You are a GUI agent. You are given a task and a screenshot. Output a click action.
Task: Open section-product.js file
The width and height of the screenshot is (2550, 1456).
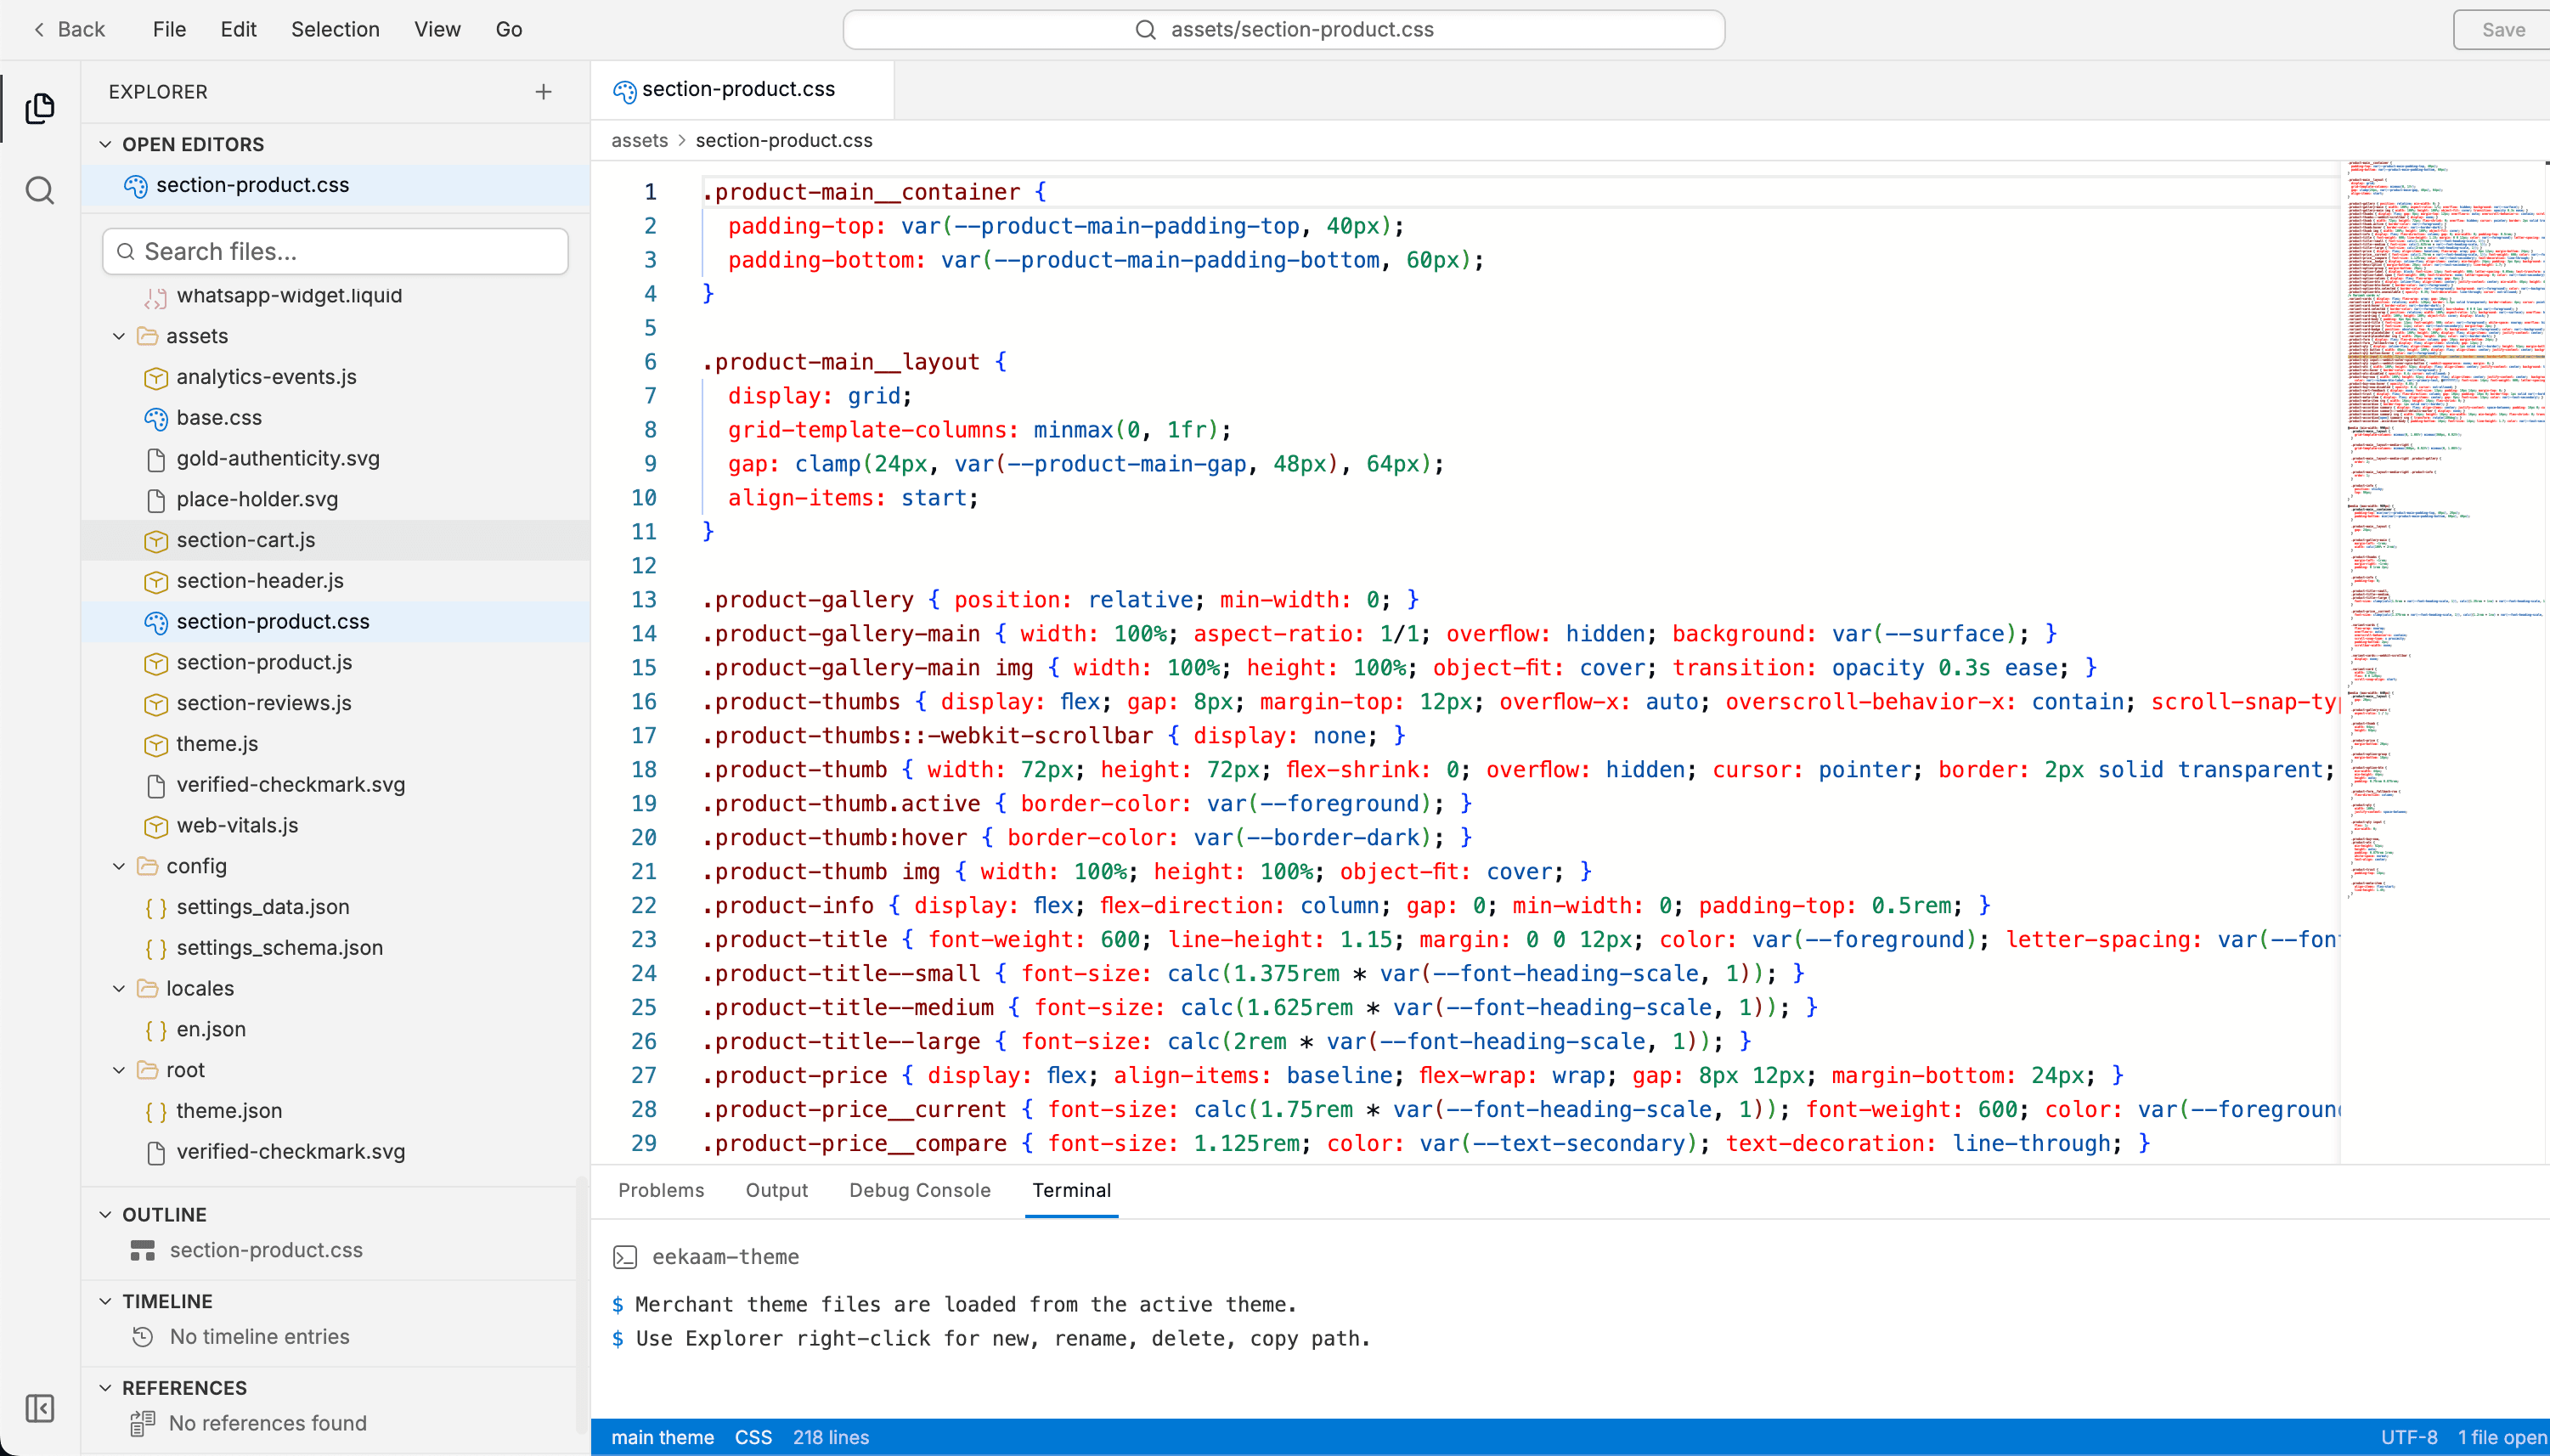(335, 662)
